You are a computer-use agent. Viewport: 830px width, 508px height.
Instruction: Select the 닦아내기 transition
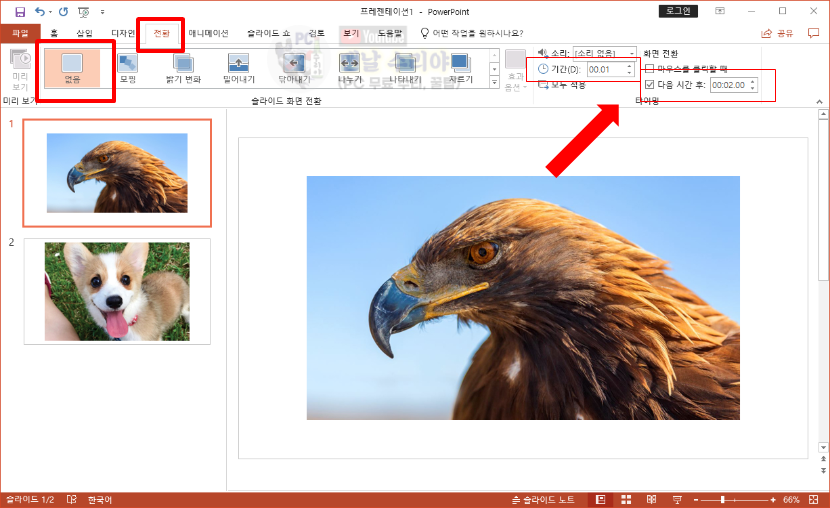coord(294,68)
